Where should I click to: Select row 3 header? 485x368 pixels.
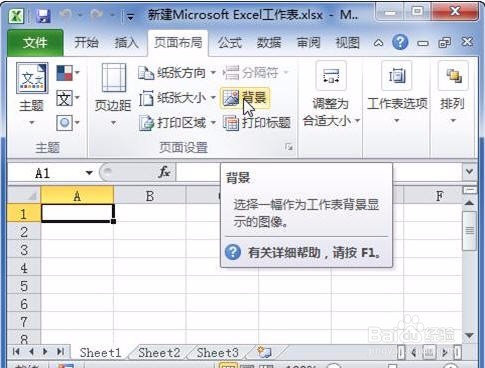pyautogui.click(x=24, y=250)
